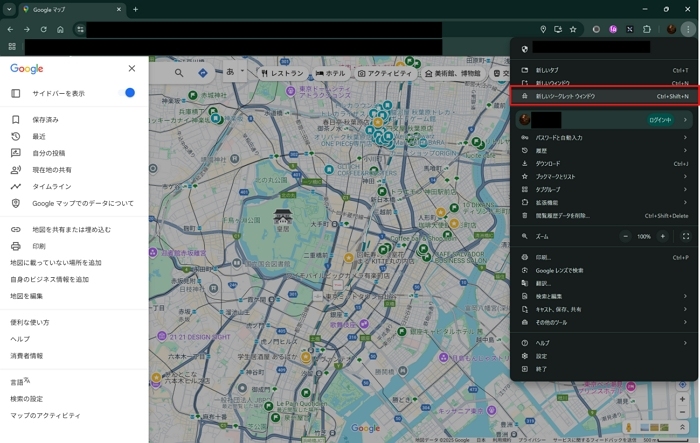Click the レストラン category chip

[x=282, y=73]
